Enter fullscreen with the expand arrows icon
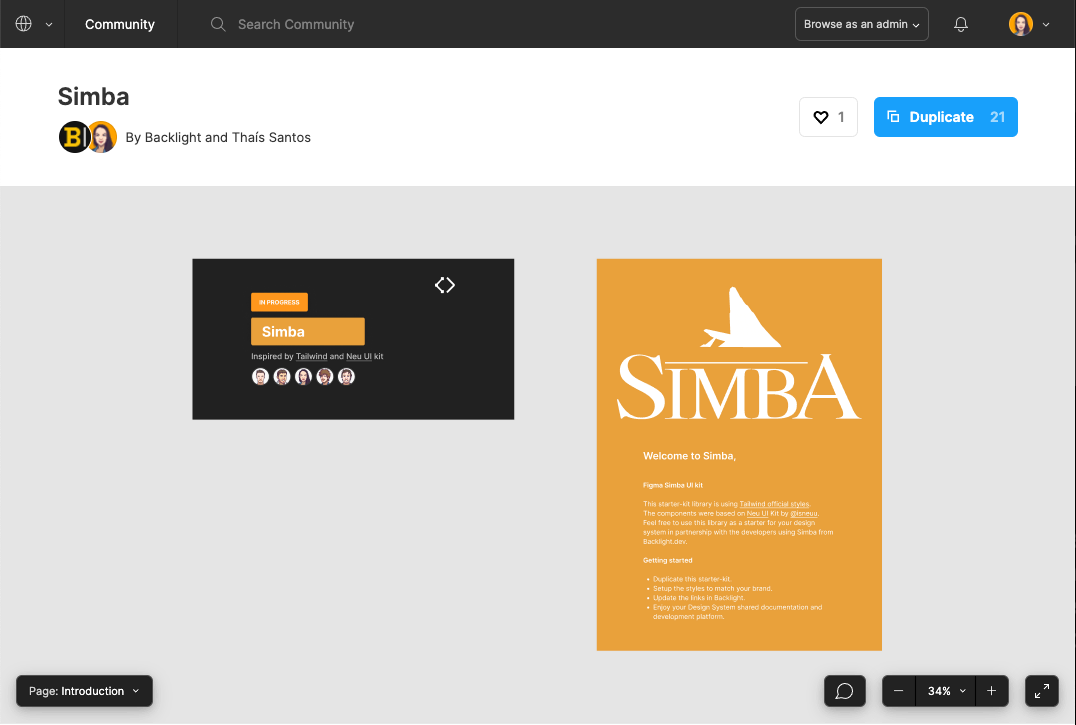The width and height of the screenshot is (1076, 725). [x=1042, y=691]
